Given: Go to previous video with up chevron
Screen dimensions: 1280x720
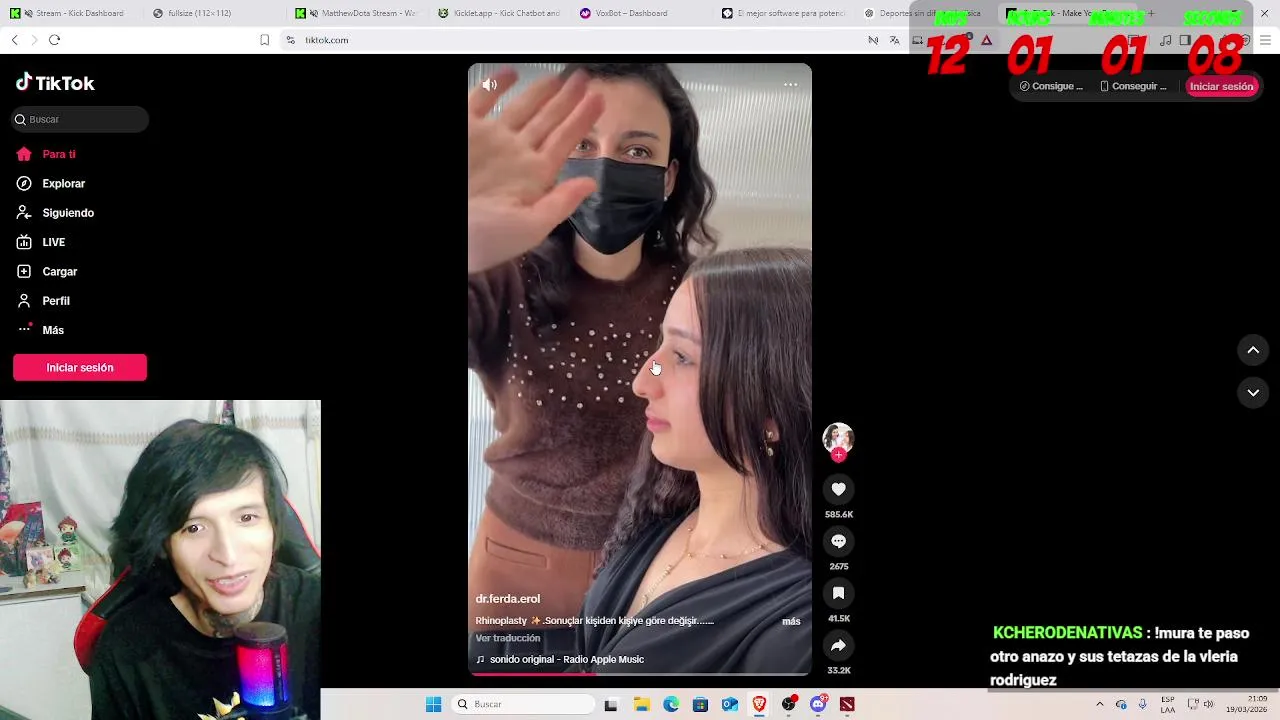Looking at the screenshot, I should click(1253, 350).
